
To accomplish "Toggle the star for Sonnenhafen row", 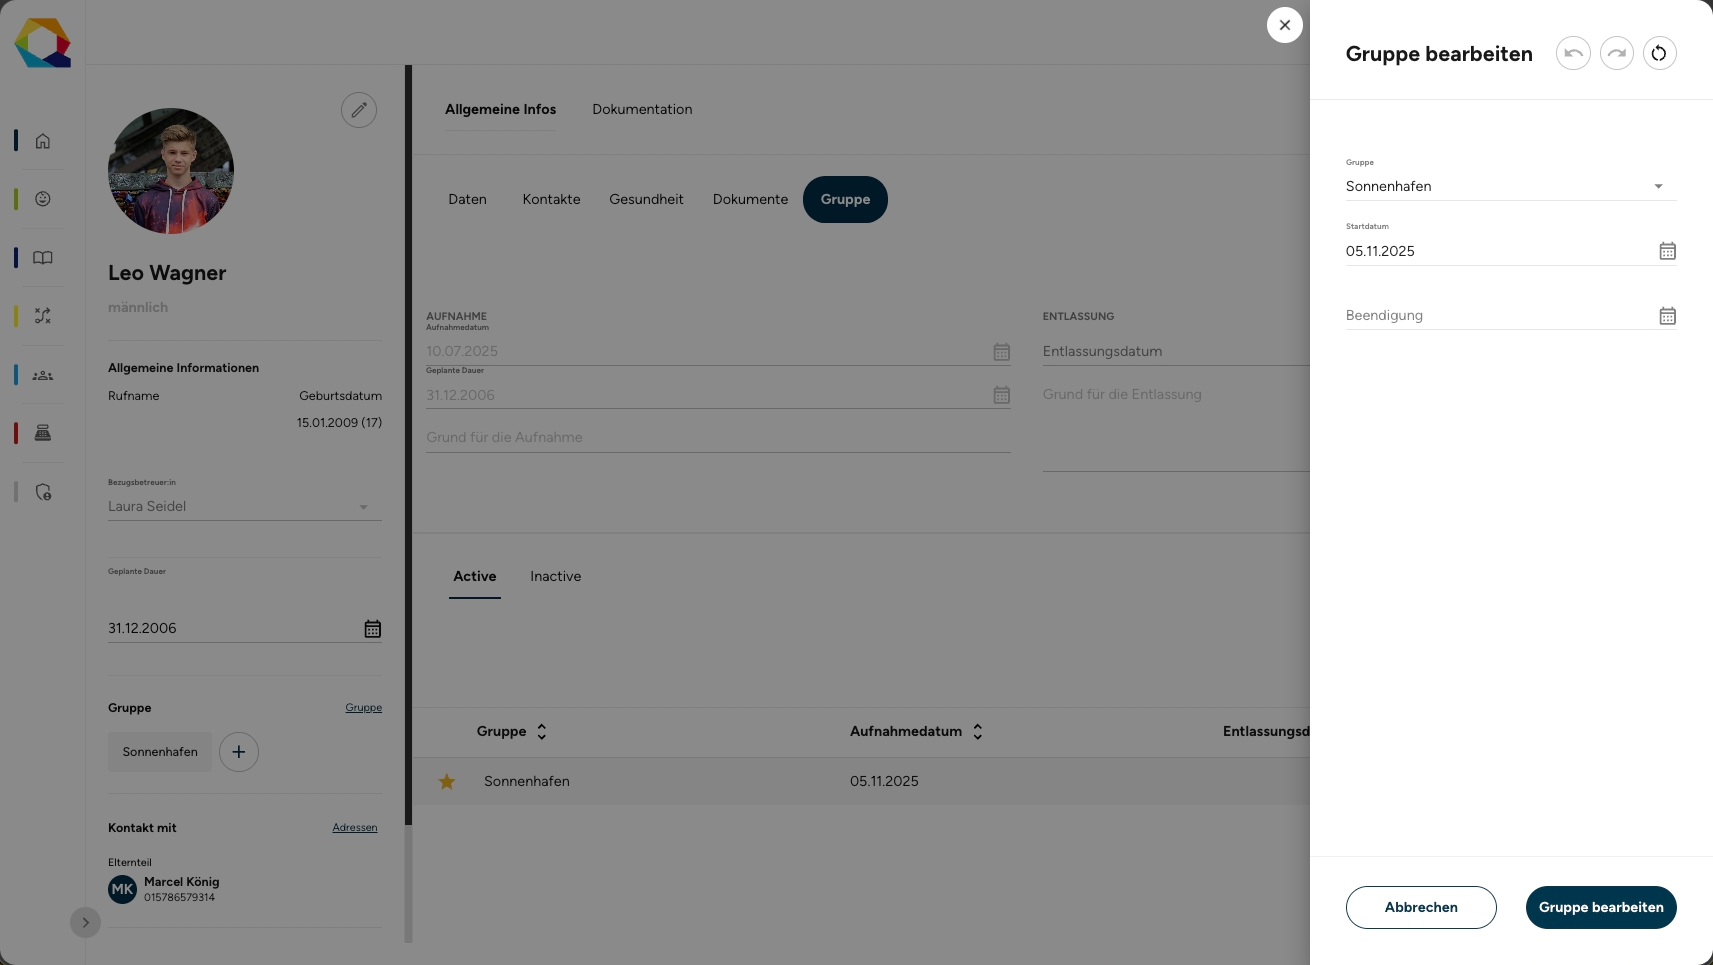I will (447, 782).
